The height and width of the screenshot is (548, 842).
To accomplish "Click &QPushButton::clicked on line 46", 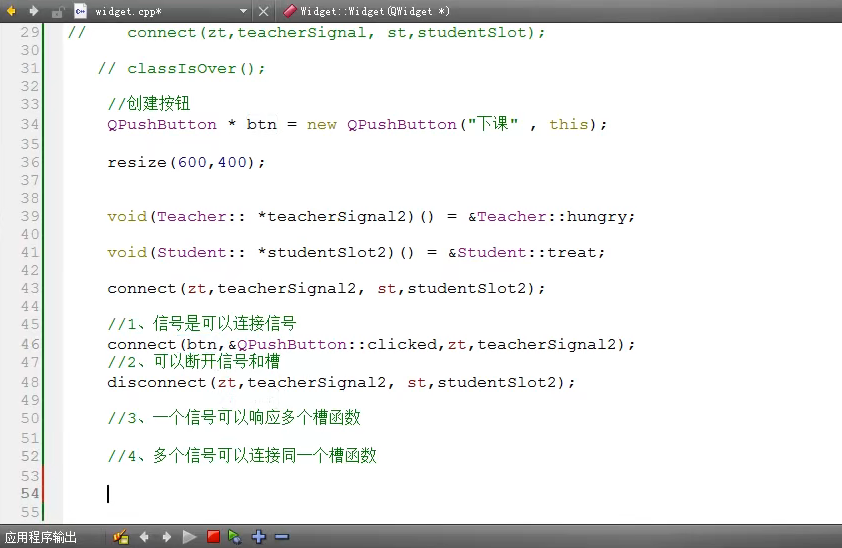I will (333, 344).
